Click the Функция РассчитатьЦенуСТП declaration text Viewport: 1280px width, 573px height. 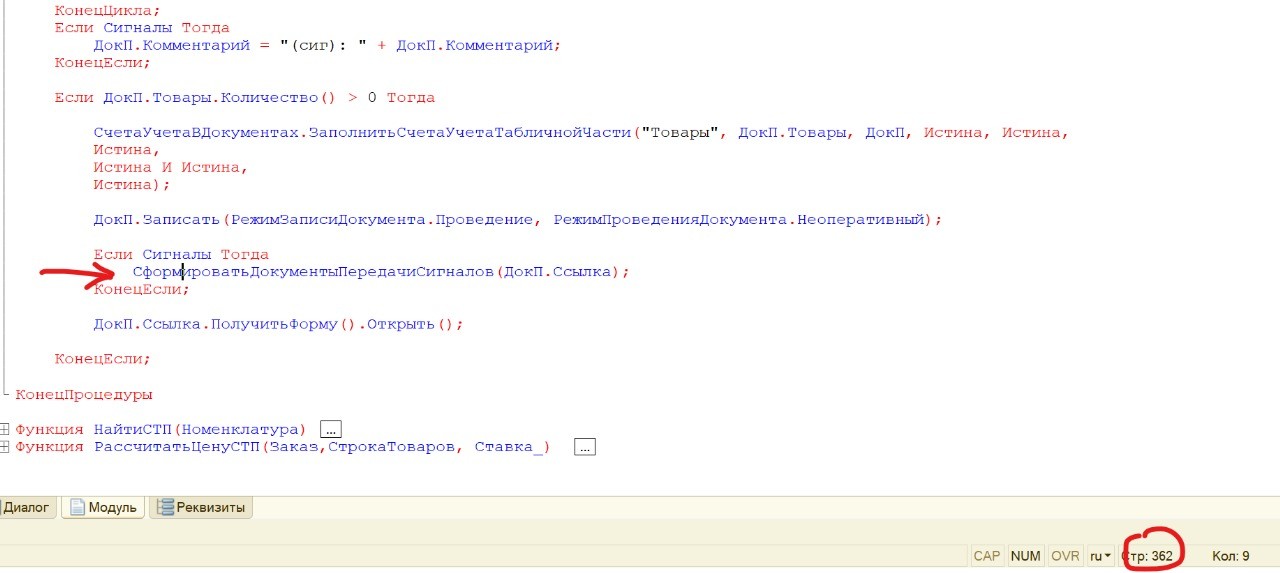point(282,447)
